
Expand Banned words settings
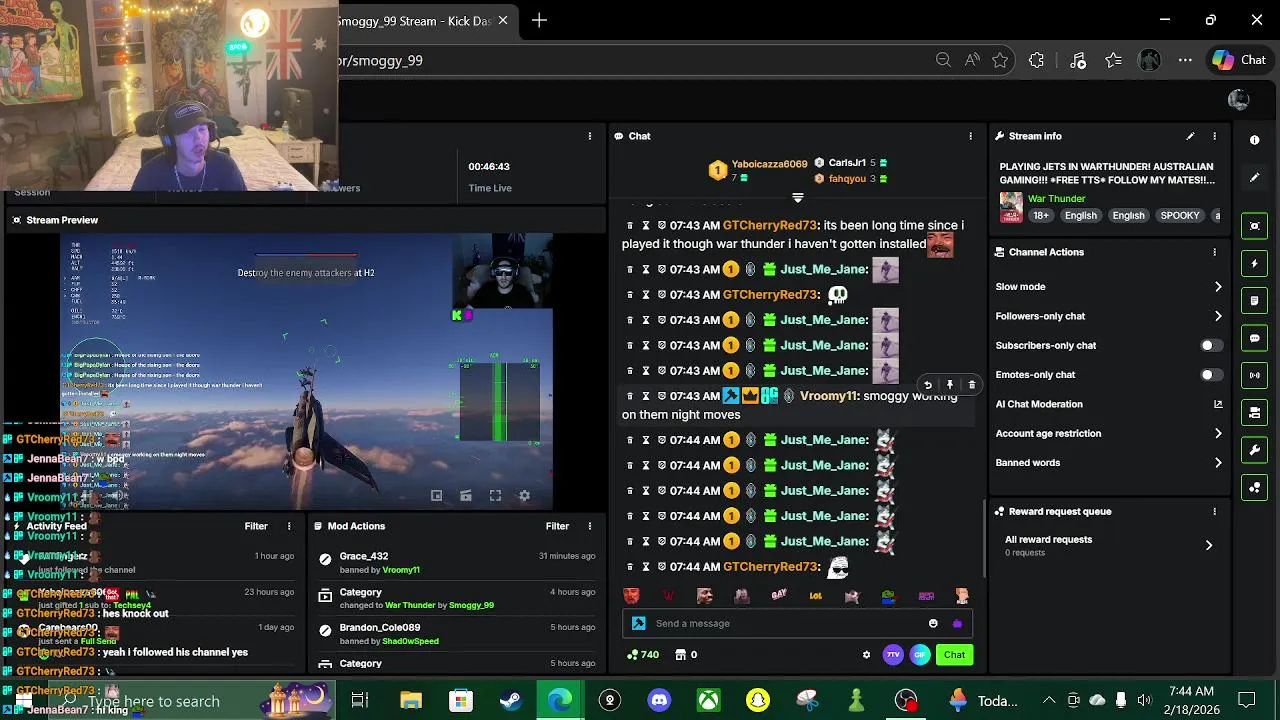[x=1217, y=463]
